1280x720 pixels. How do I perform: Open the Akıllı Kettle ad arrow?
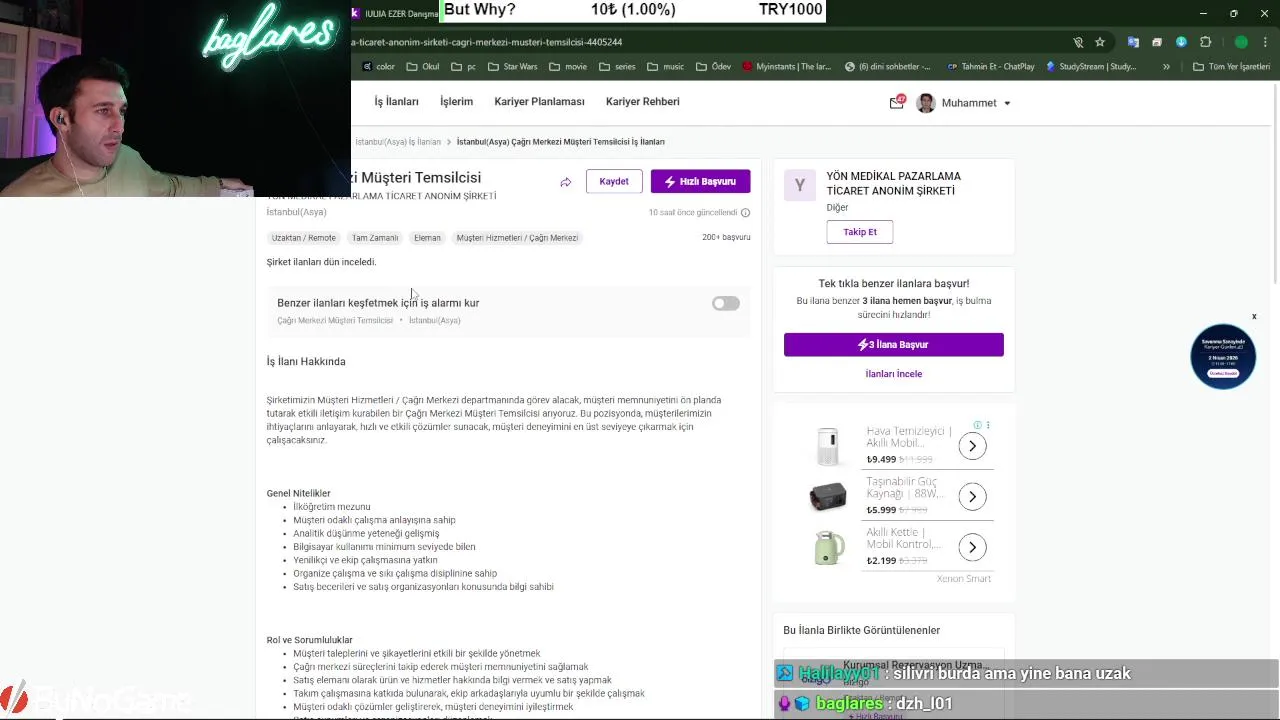click(x=972, y=547)
